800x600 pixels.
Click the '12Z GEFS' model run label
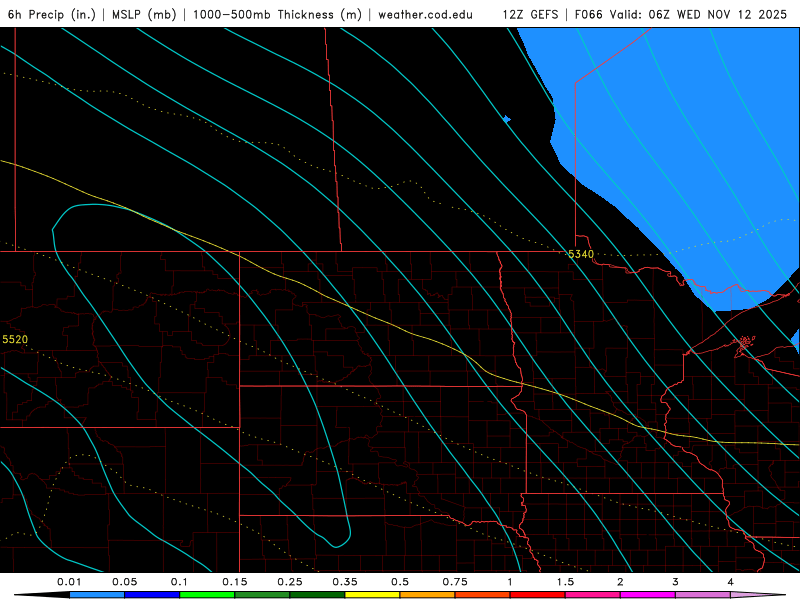click(530, 14)
